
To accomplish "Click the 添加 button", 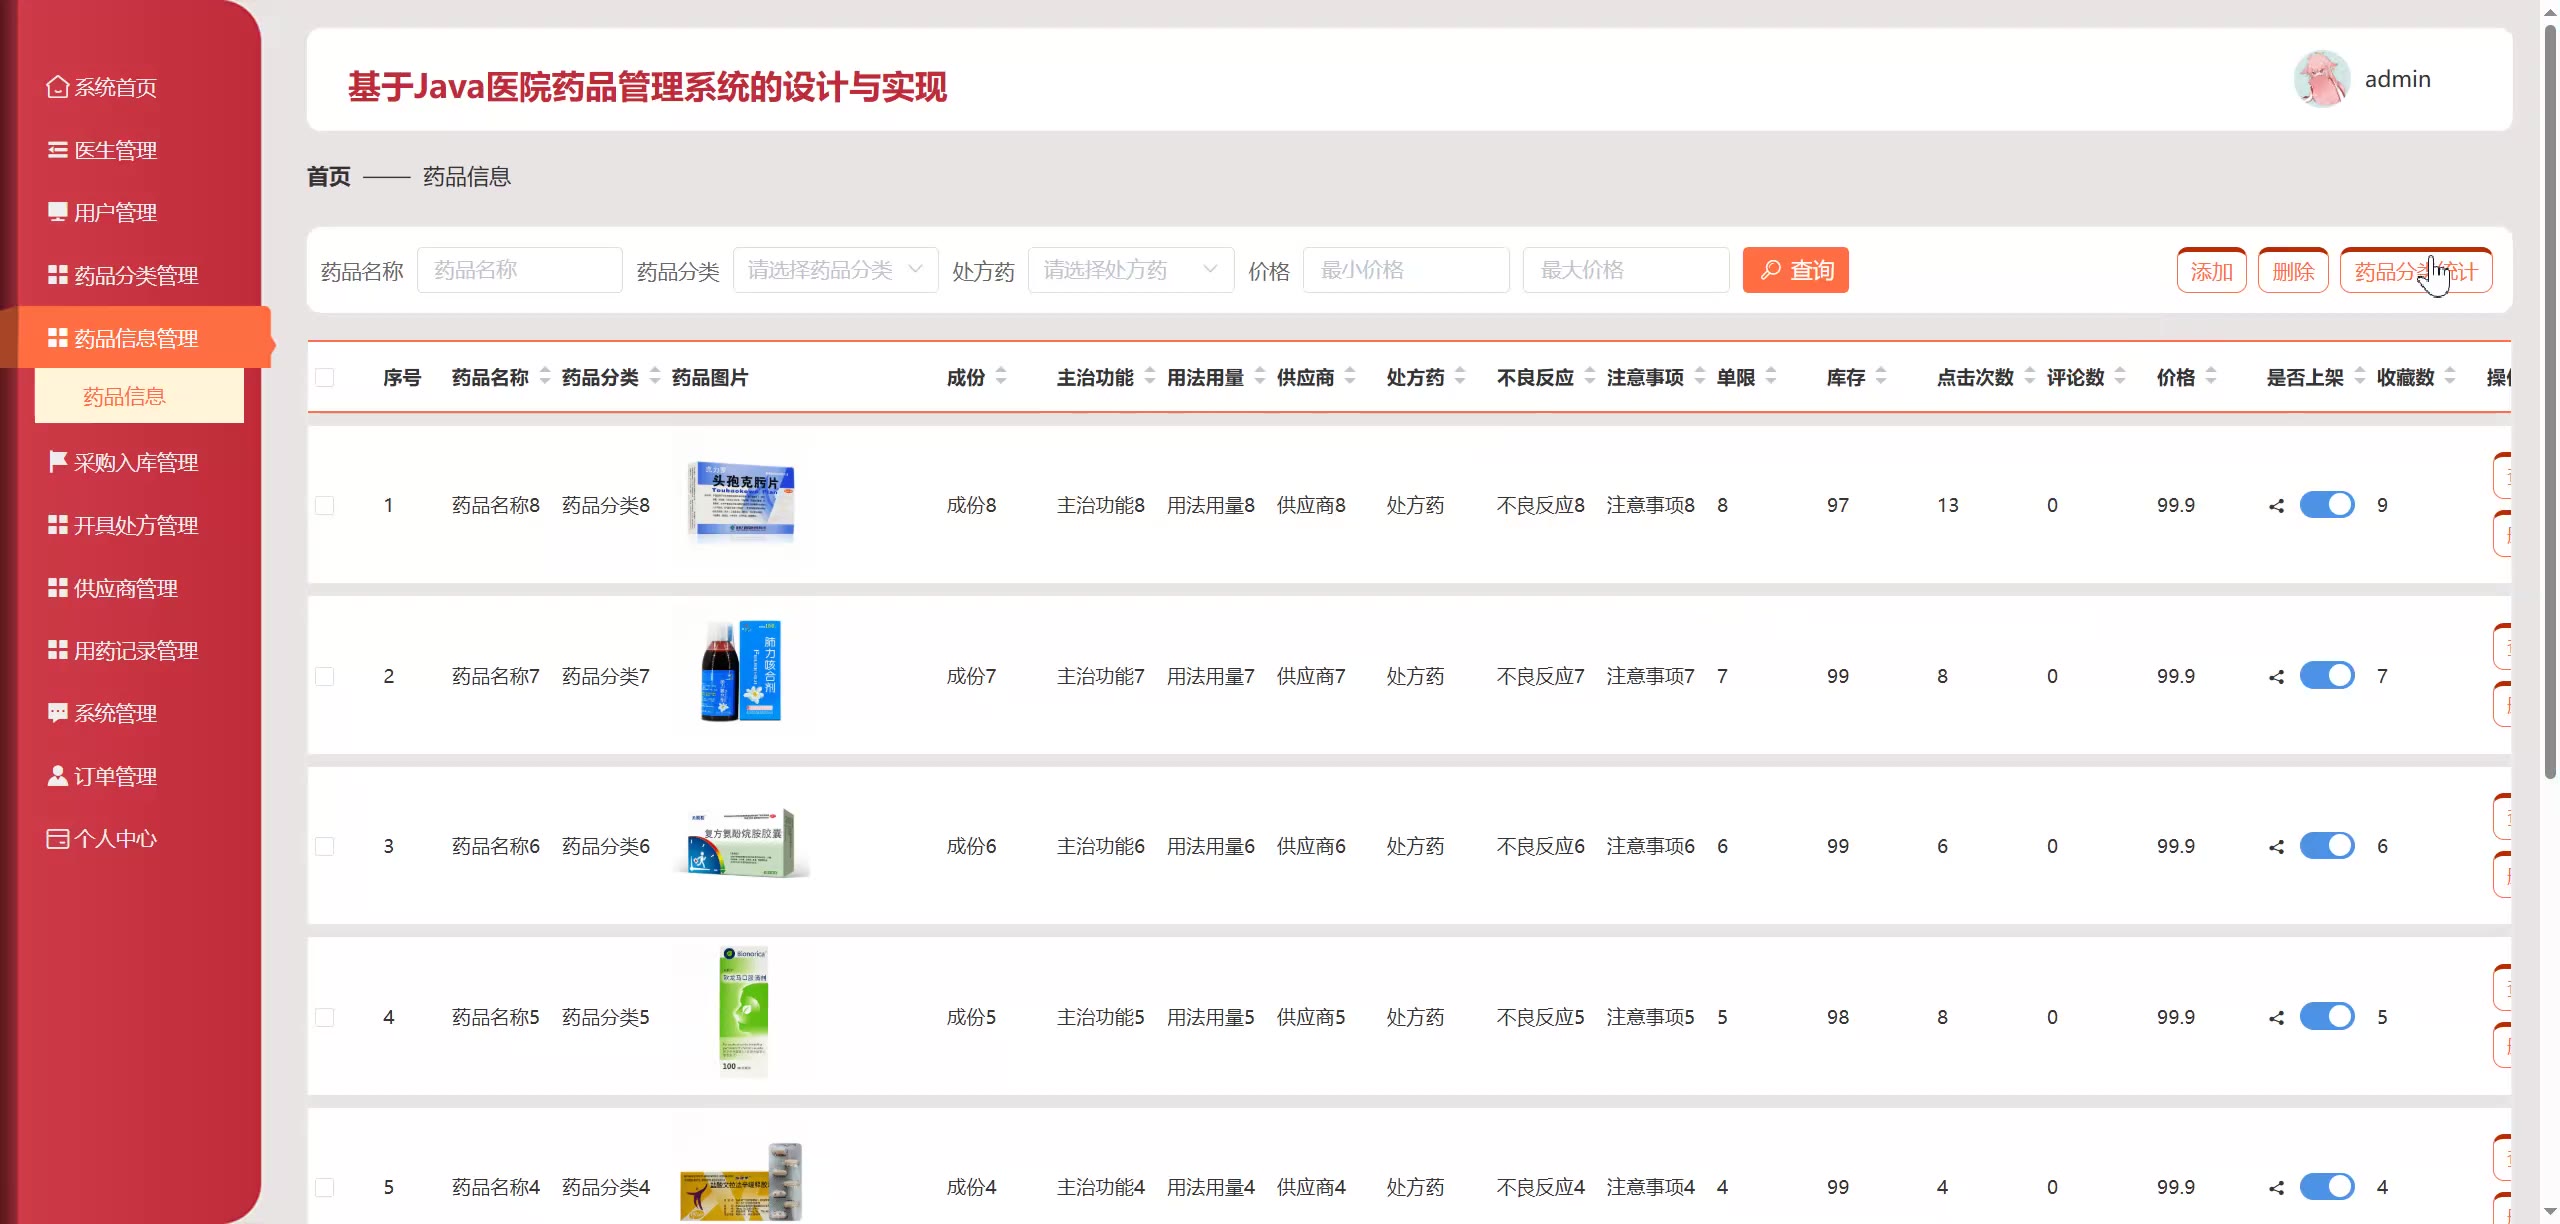I will pyautogui.click(x=2211, y=271).
